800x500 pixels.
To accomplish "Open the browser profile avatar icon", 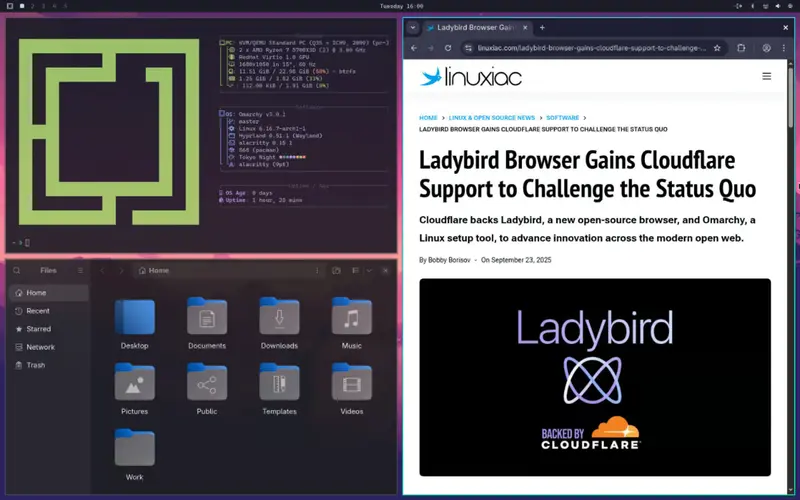I will [766, 48].
